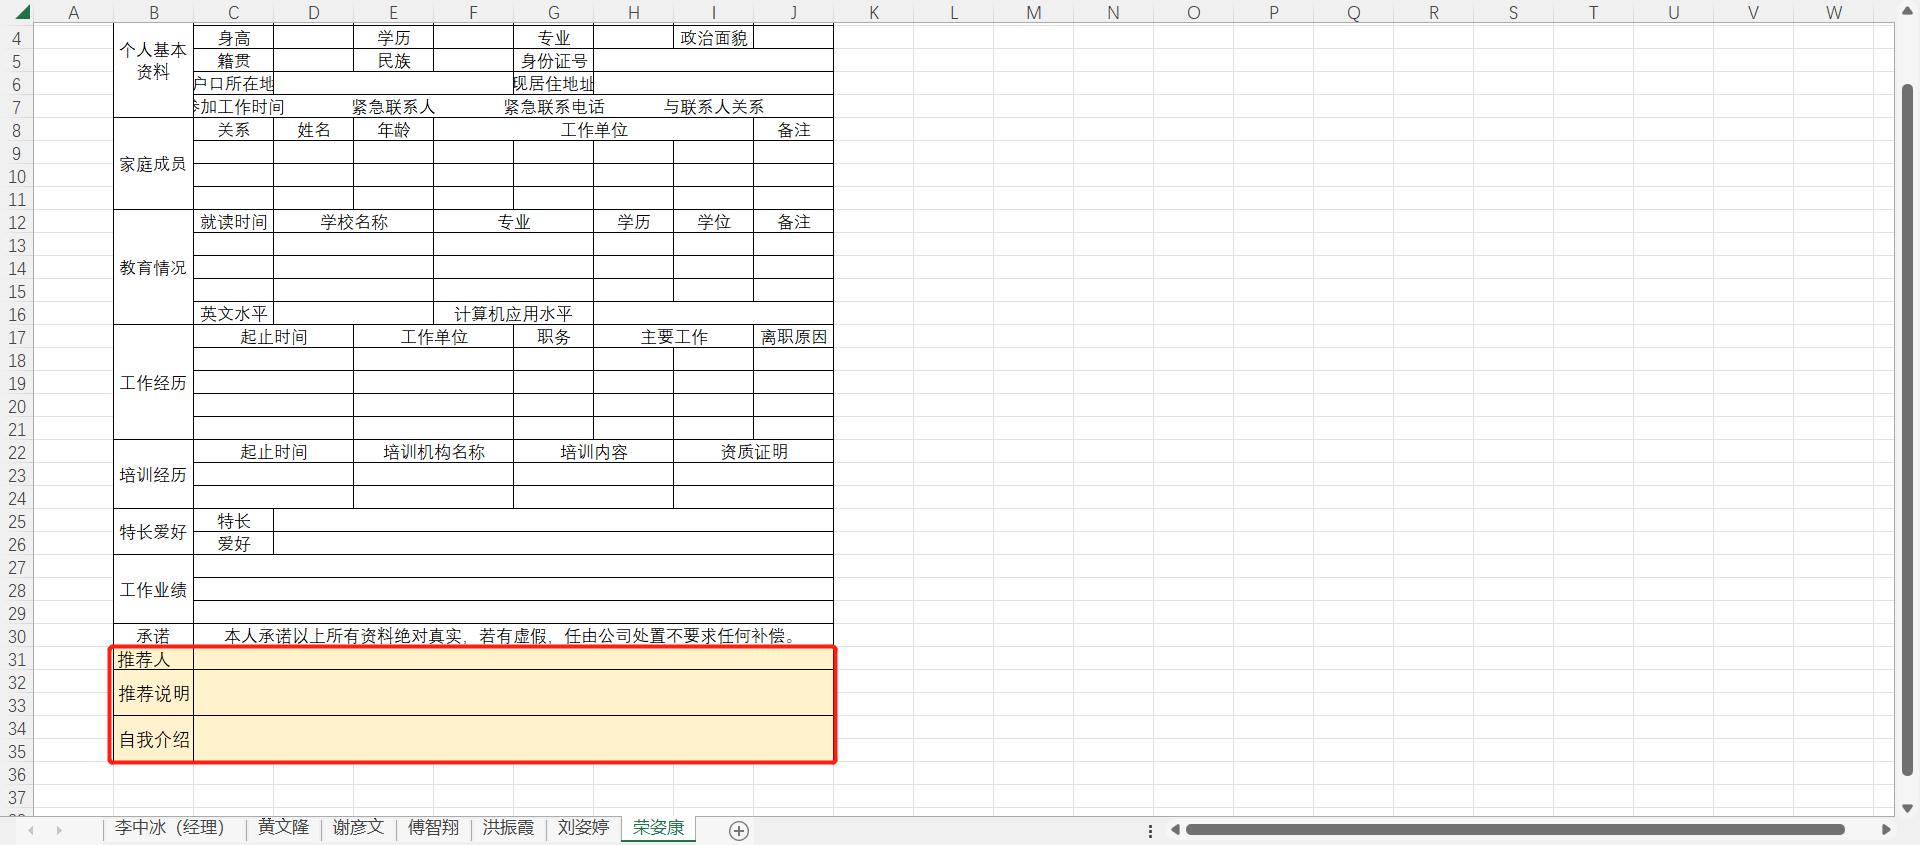Click the 现居住地址 cell
This screenshot has width=1920, height=845.
pos(553,84)
